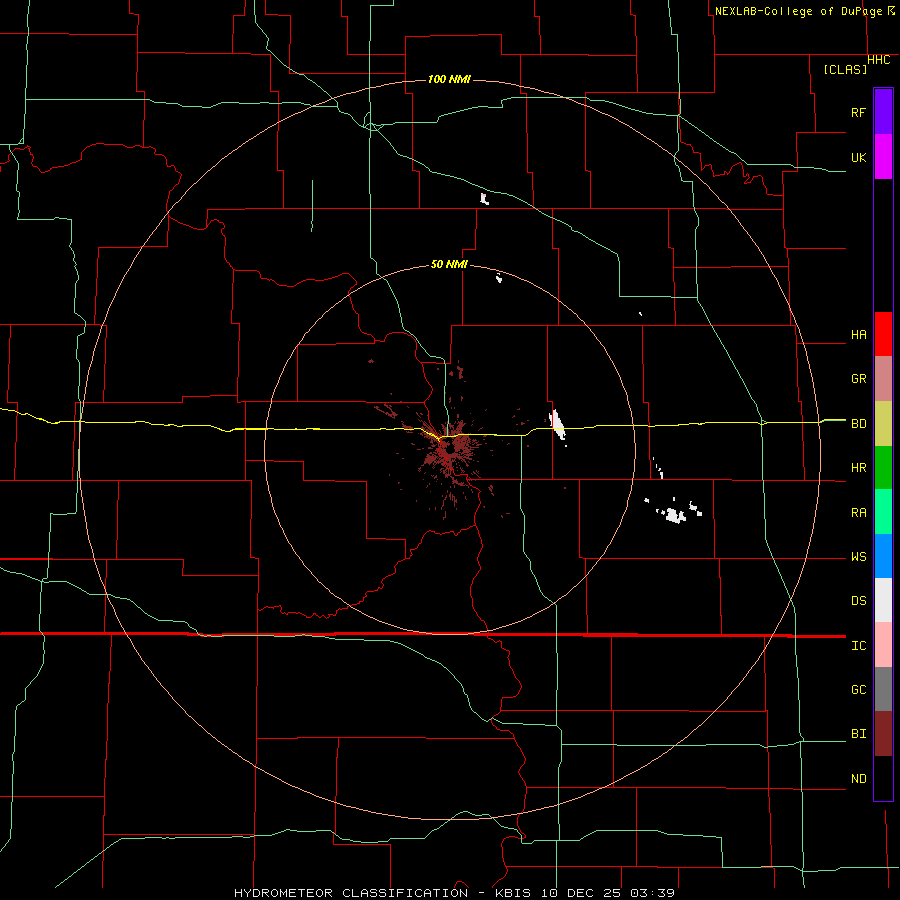
Task: Select the GR salmon color swatch
Action: [883, 379]
